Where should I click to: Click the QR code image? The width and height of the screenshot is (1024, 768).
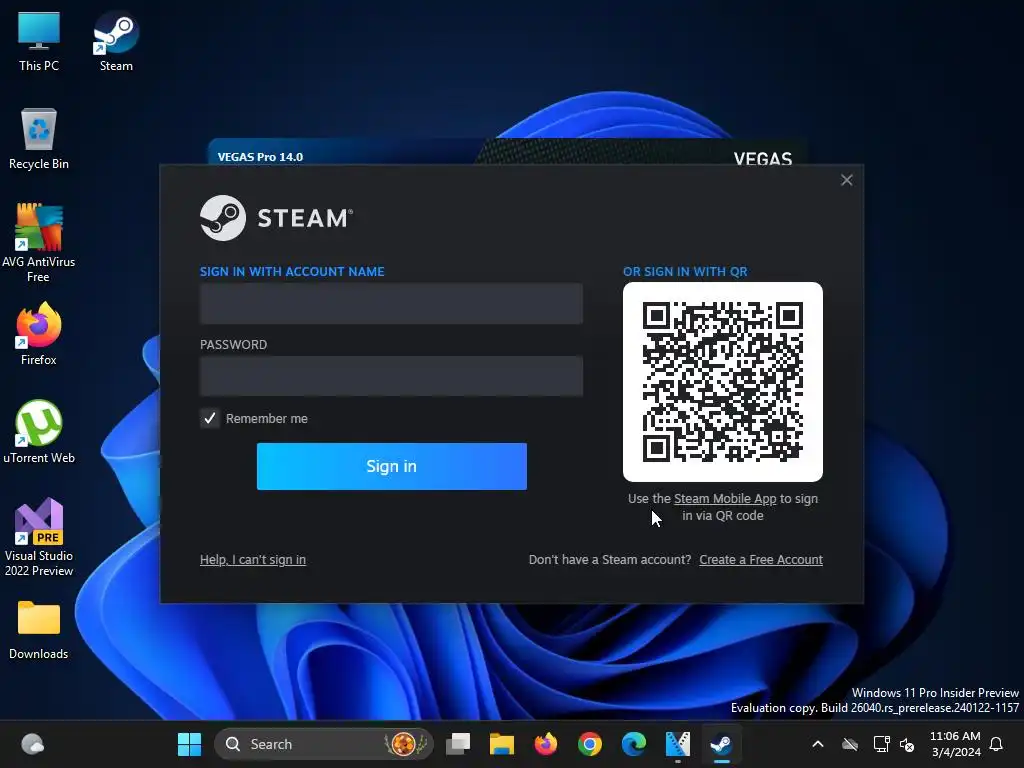pos(722,382)
